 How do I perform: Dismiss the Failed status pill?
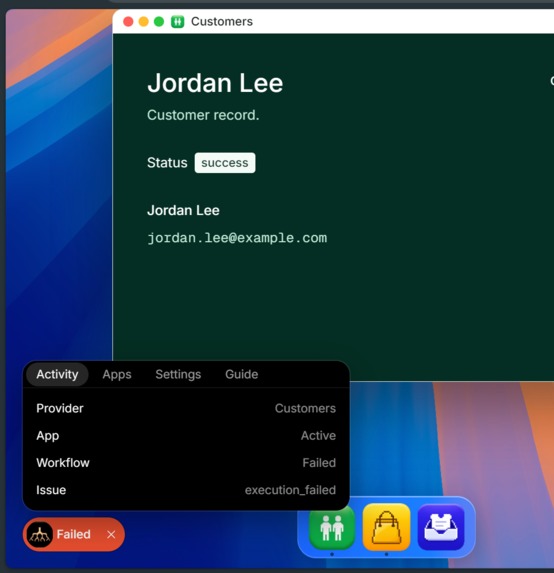click(x=111, y=534)
